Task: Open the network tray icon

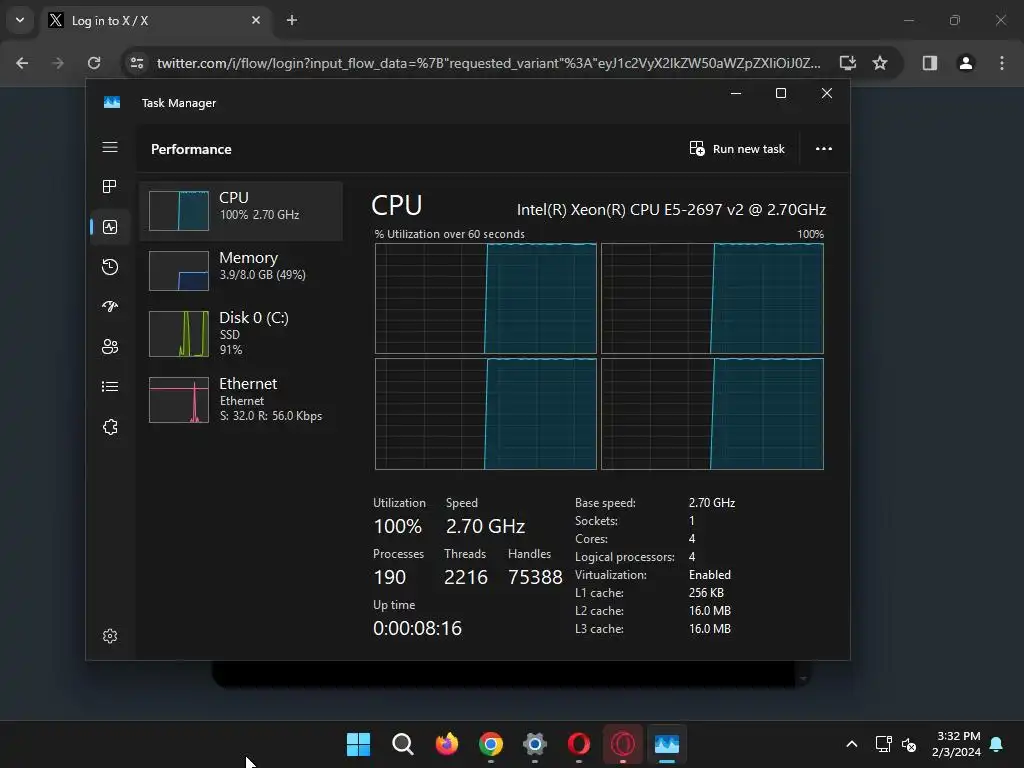Action: click(883, 744)
